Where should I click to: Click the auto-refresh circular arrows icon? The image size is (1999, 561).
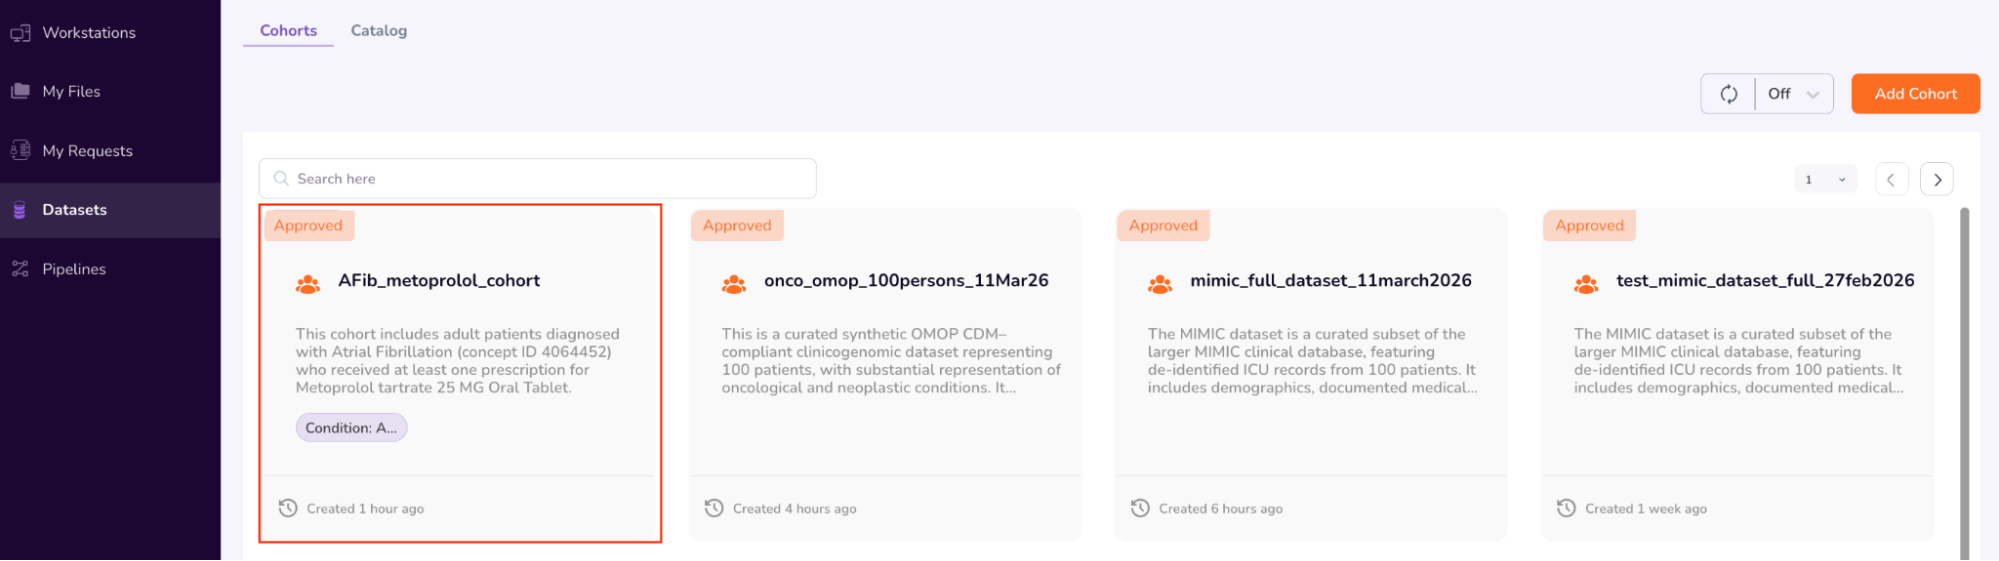(1728, 94)
